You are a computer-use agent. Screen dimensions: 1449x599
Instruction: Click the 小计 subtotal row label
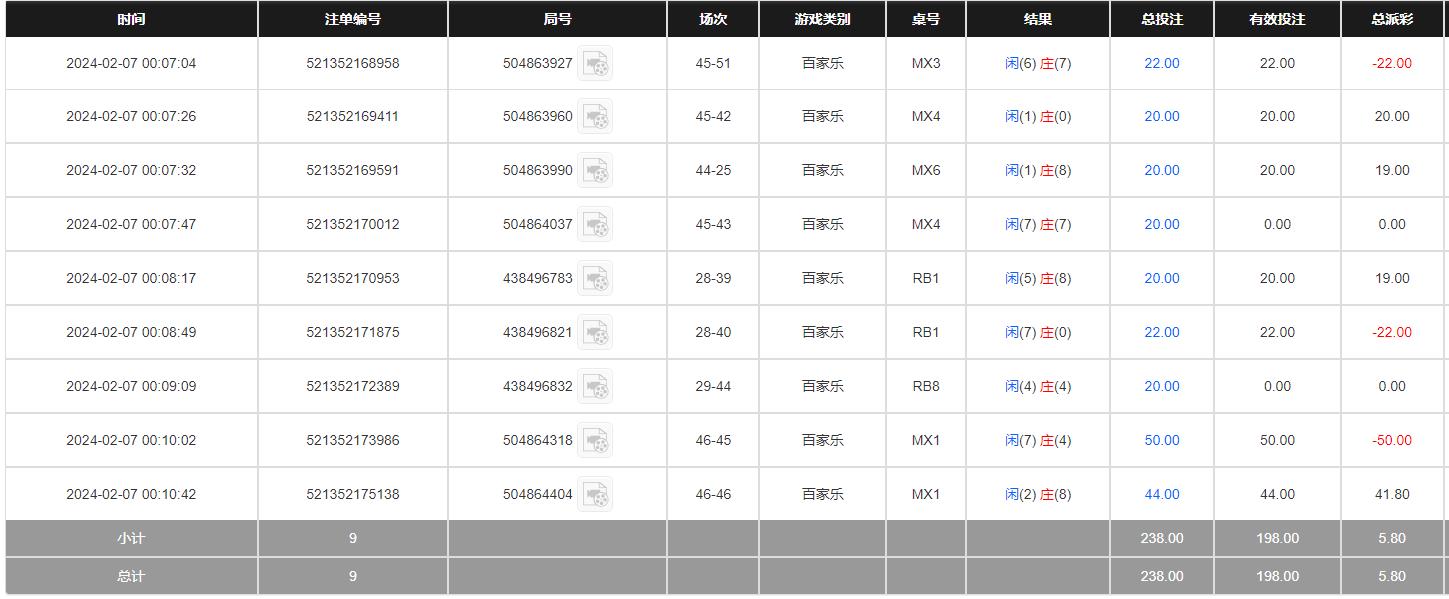[x=131, y=538]
